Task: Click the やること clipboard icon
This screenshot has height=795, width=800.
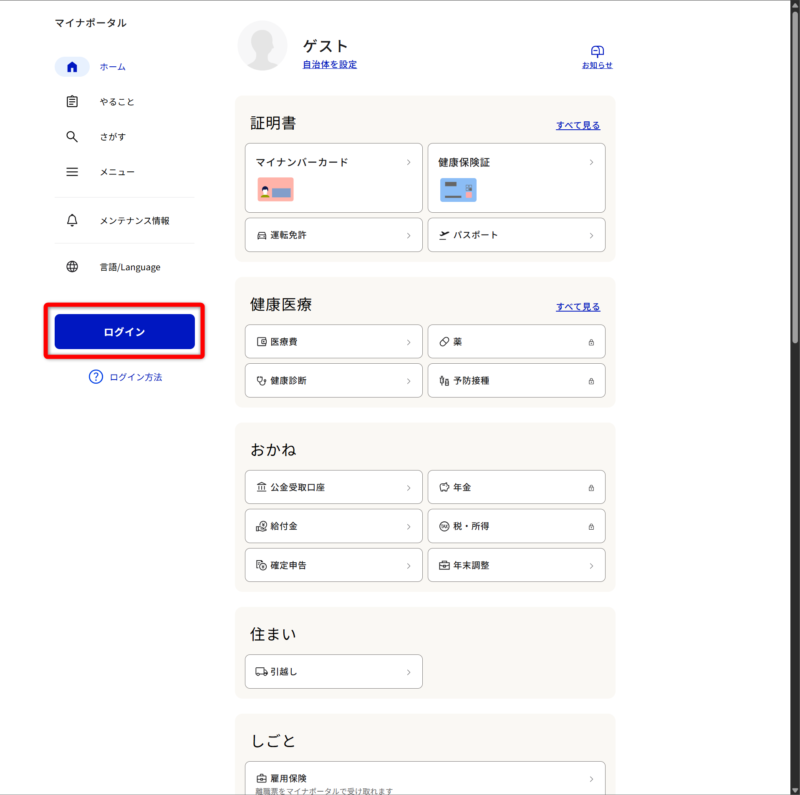Action: tap(72, 102)
